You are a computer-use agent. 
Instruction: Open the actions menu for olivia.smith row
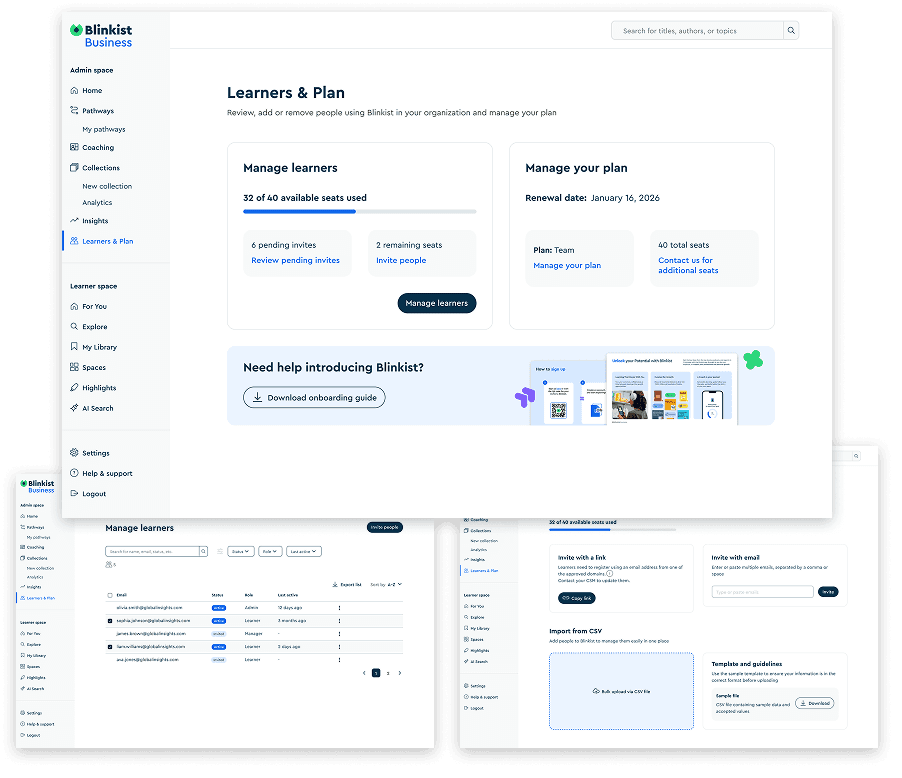click(x=339, y=608)
